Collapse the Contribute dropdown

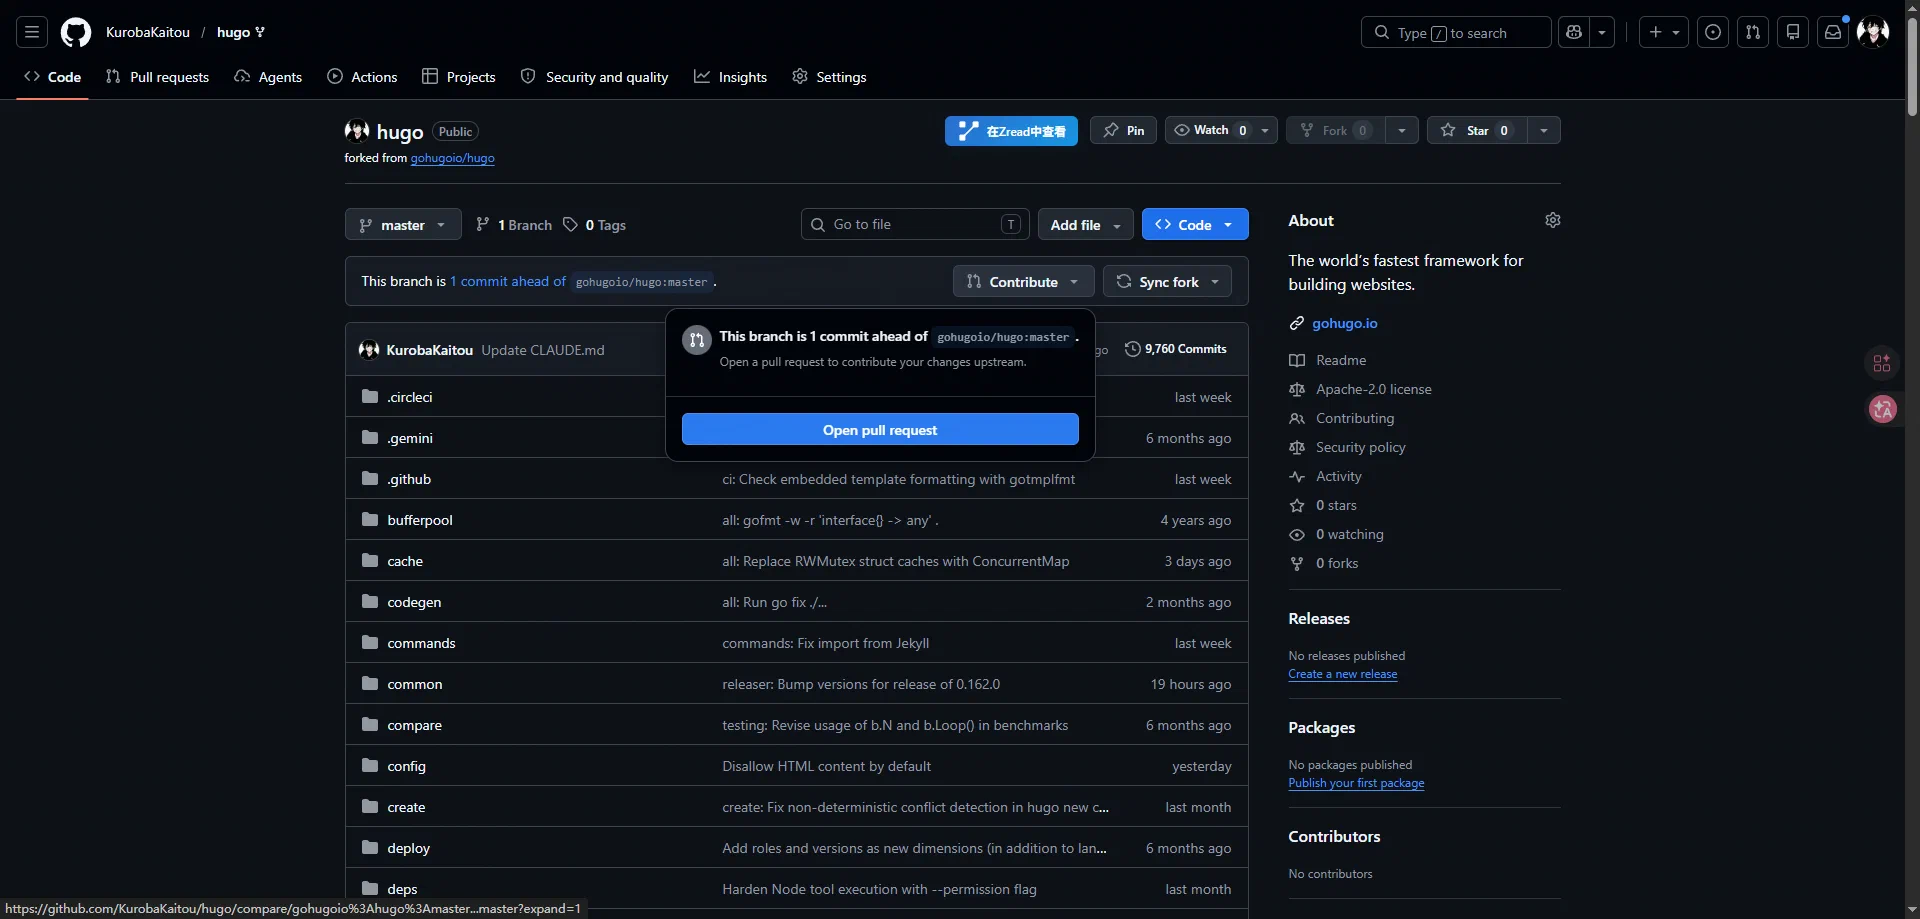coord(1024,282)
